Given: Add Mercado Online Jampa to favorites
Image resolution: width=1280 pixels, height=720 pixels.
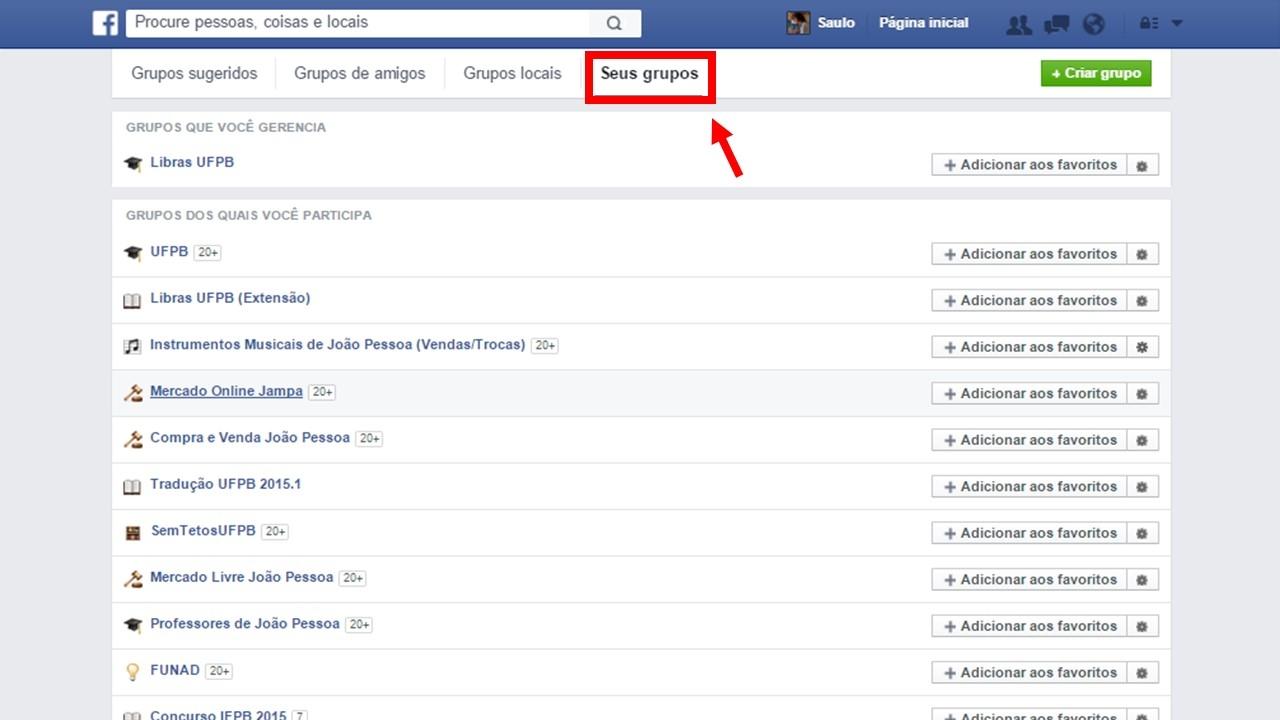Looking at the screenshot, I should tap(1029, 393).
